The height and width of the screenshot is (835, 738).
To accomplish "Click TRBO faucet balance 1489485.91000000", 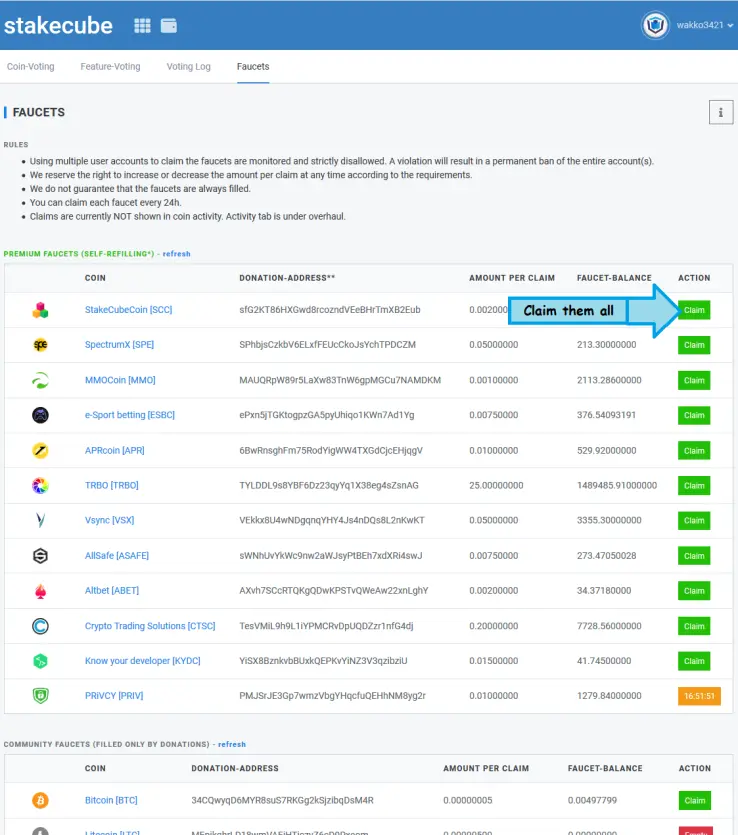I will click(617, 485).
